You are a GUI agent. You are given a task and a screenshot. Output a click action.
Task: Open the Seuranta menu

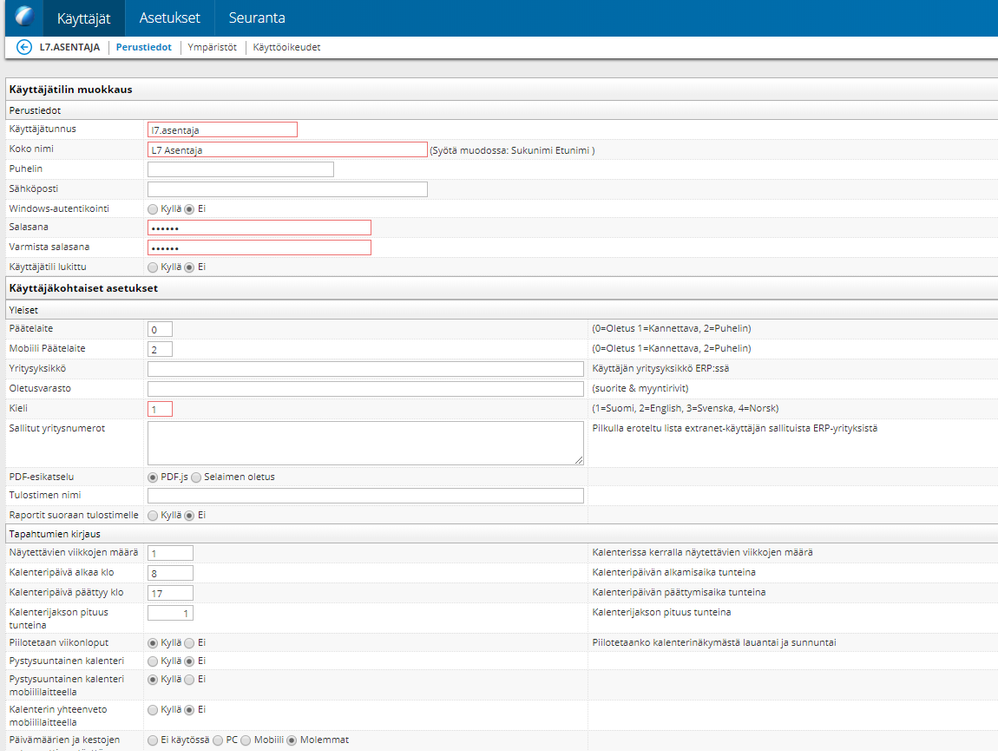pyautogui.click(x=257, y=18)
